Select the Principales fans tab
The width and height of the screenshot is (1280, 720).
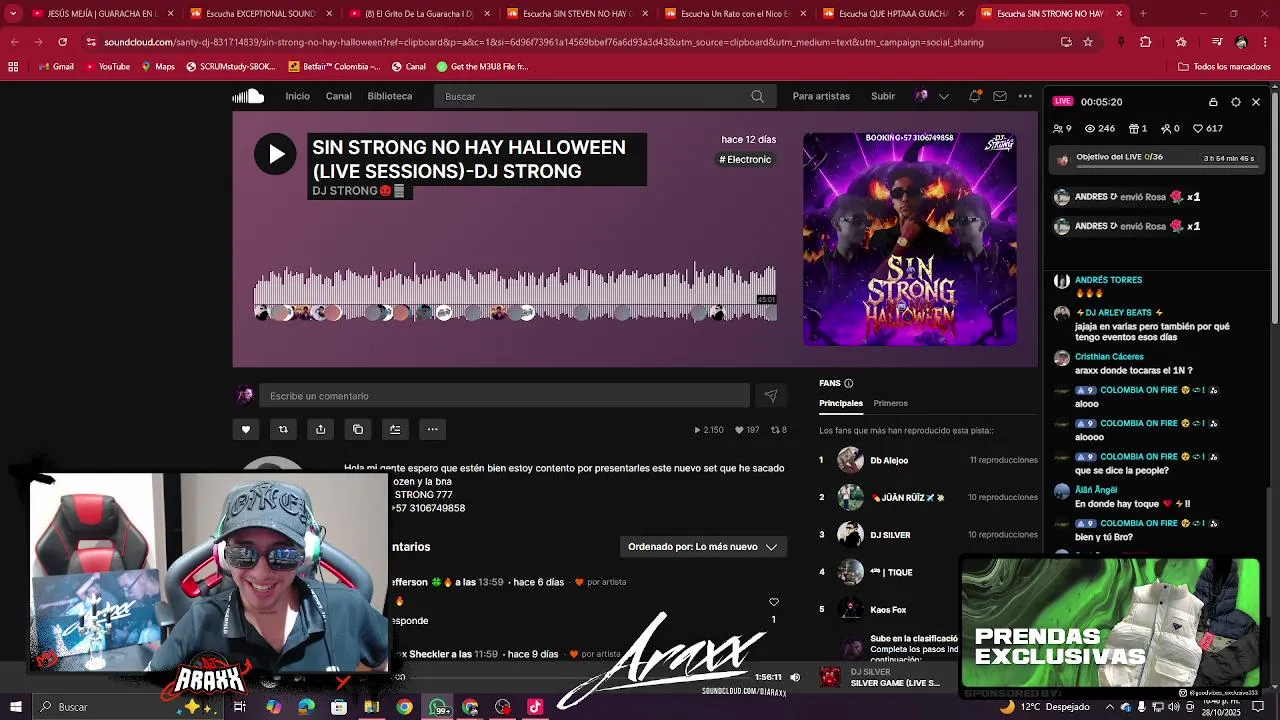tap(841, 403)
